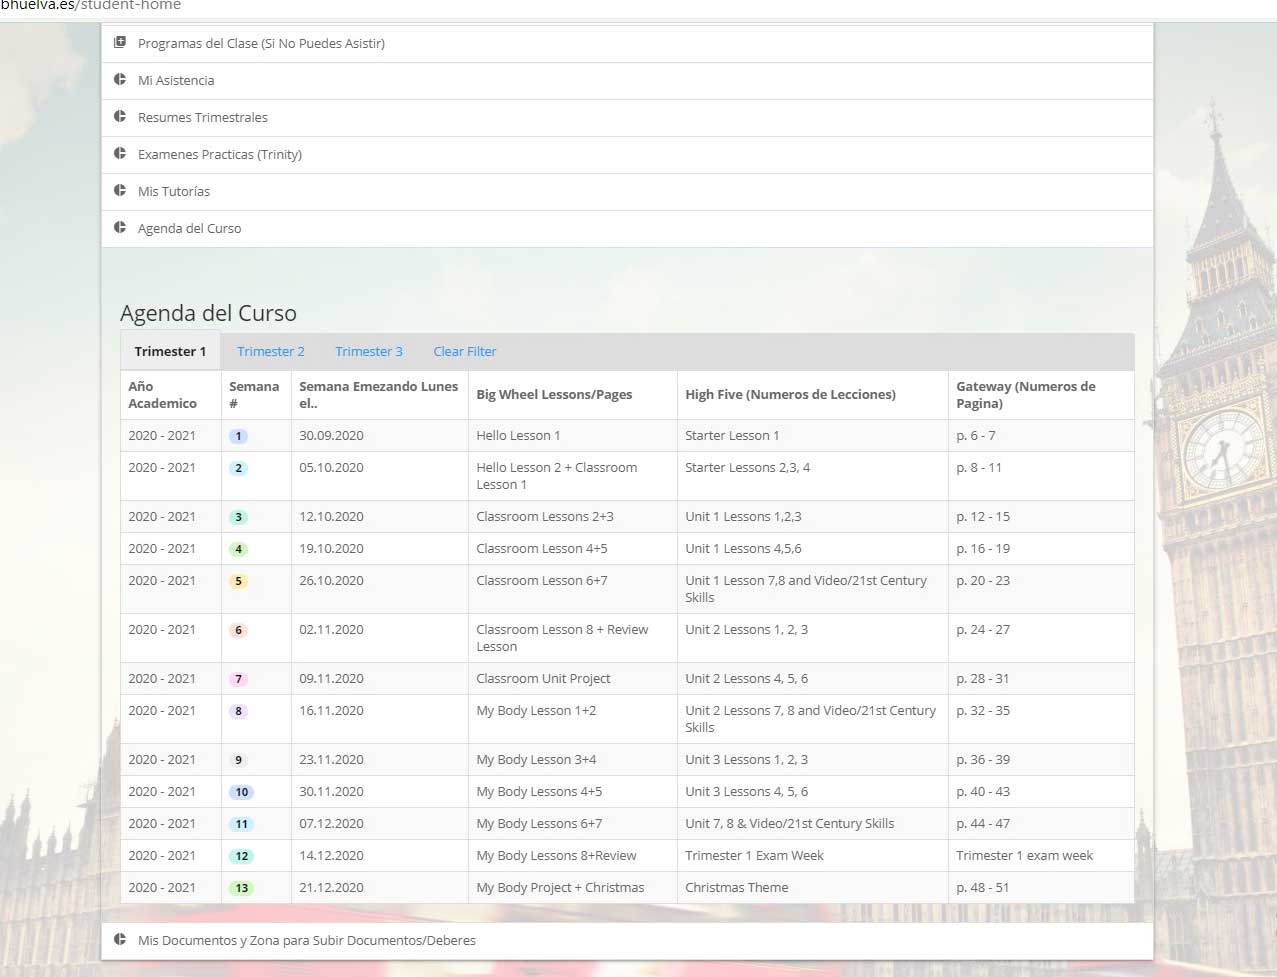Click the week 9 number badge

(x=238, y=760)
